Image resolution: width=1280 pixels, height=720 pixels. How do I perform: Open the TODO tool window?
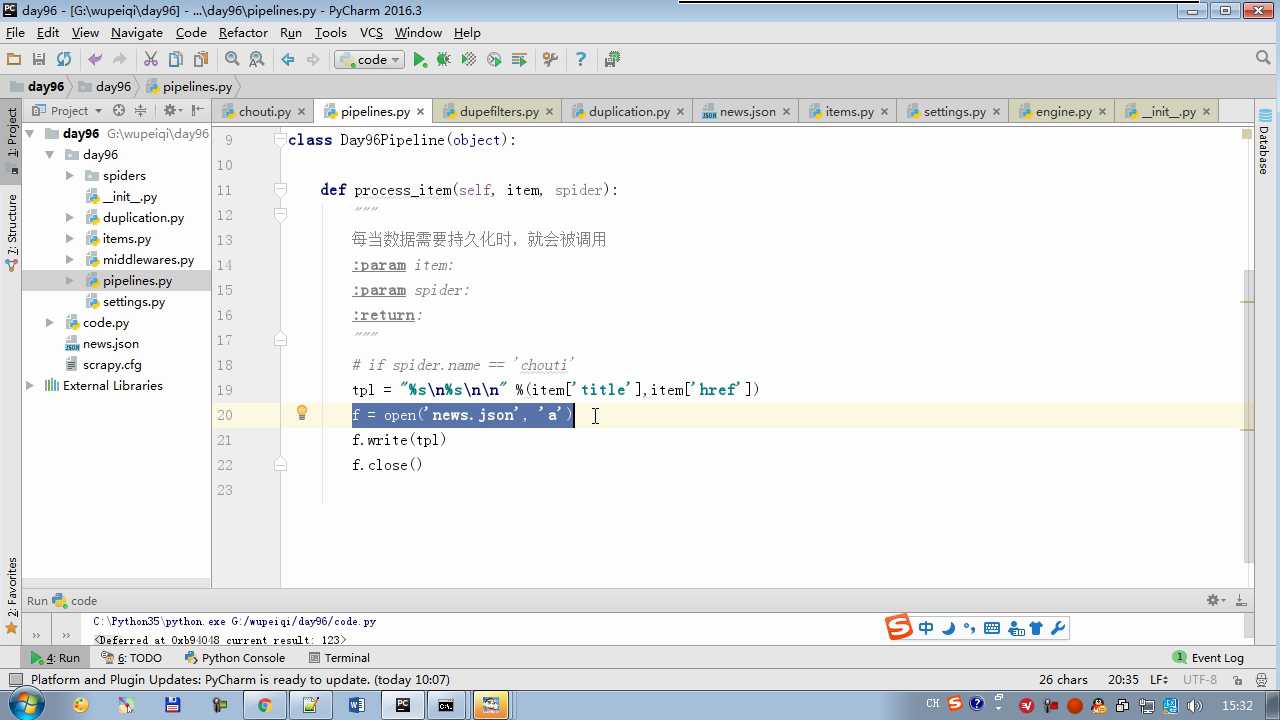click(x=131, y=658)
